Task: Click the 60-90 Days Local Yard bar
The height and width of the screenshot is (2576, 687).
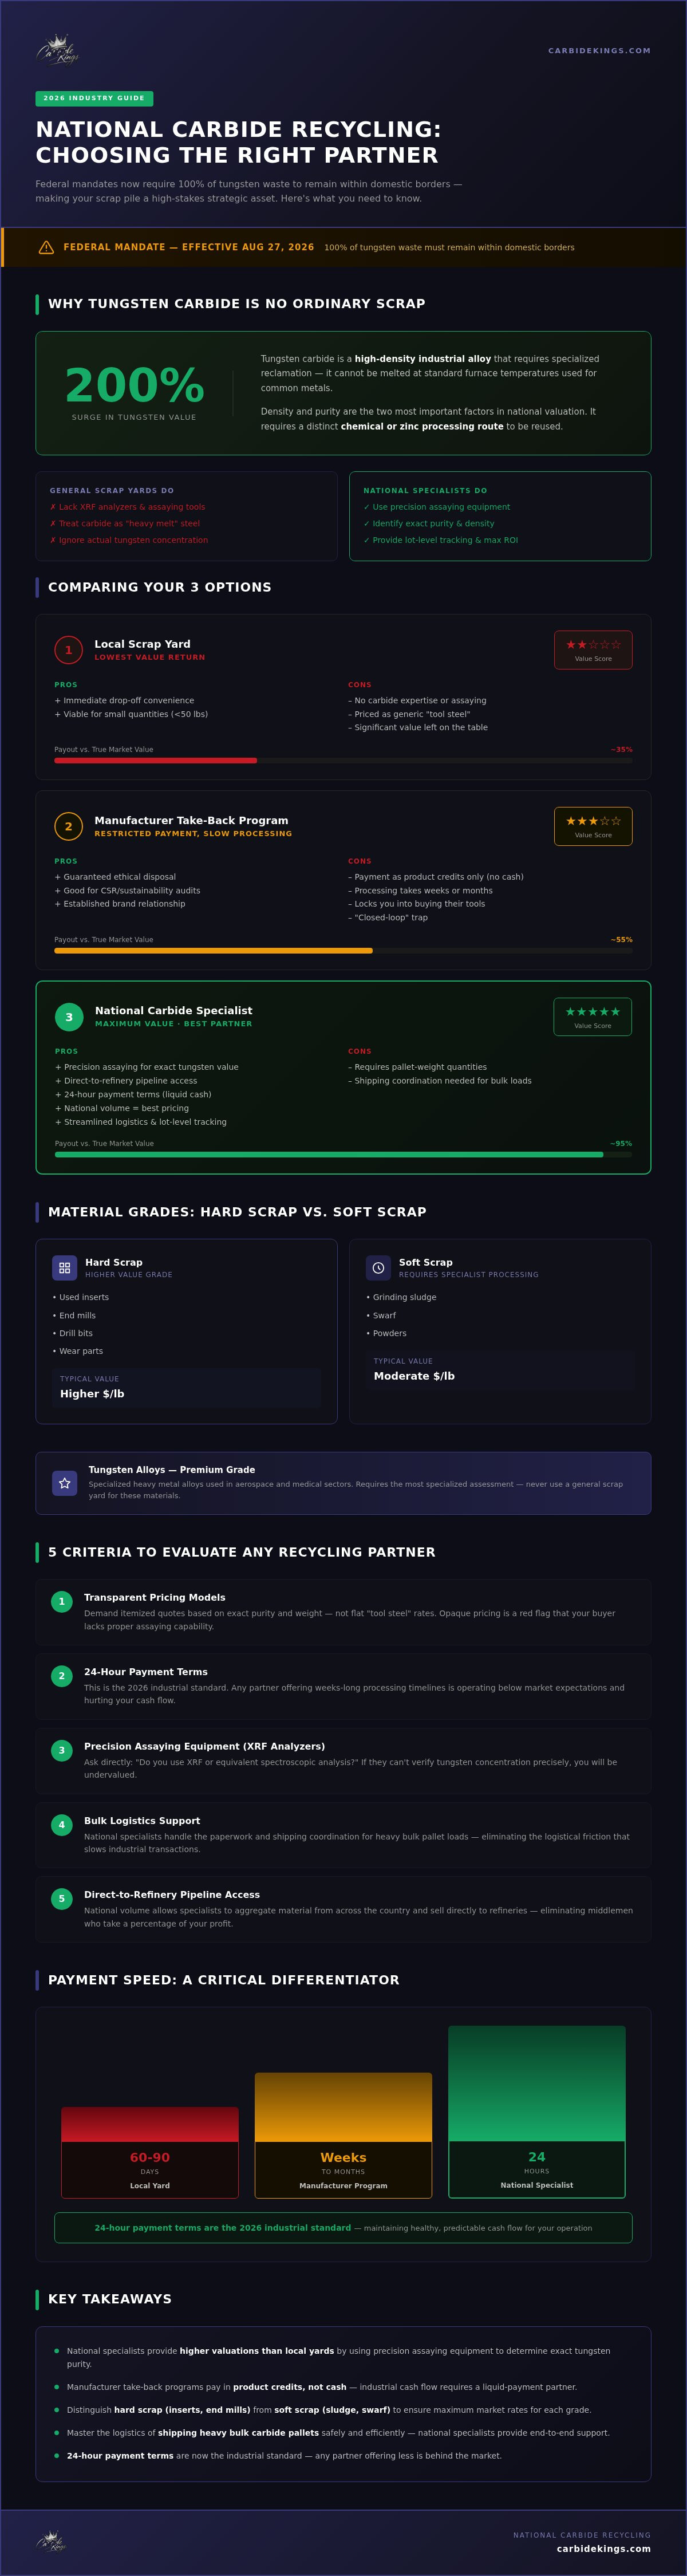Action: [150, 2152]
